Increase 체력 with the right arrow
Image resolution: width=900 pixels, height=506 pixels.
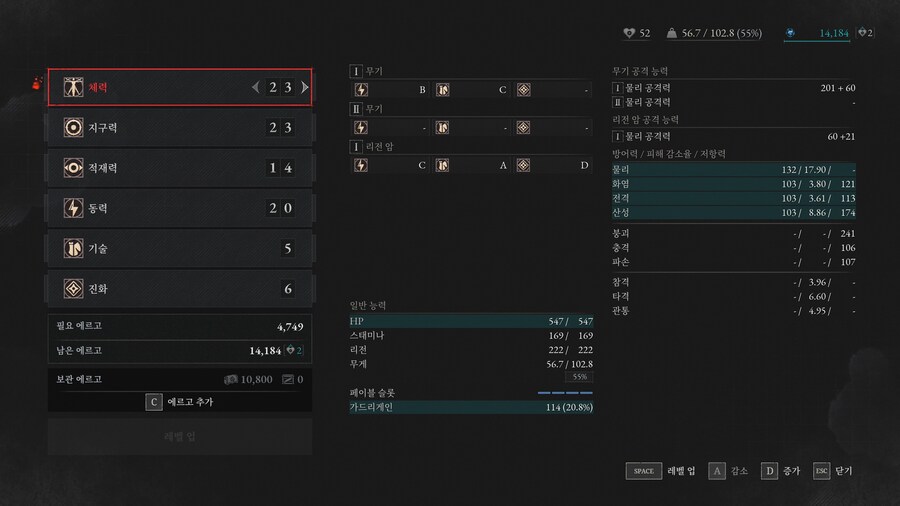[x=305, y=87]
